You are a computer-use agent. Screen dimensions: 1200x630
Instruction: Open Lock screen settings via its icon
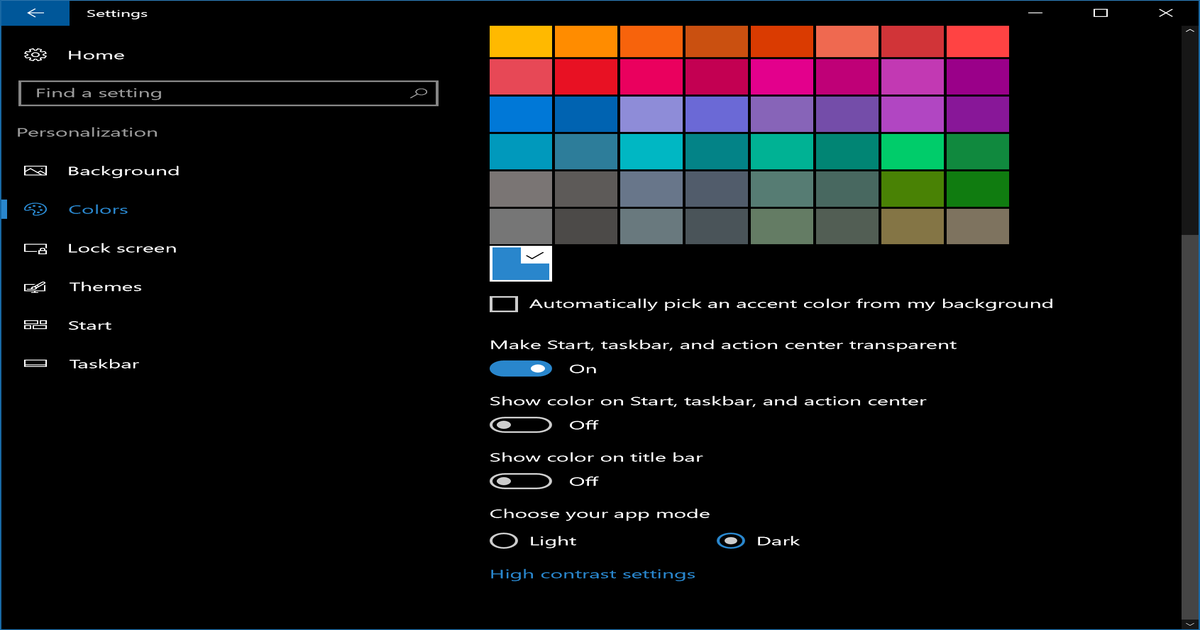coord(36,247)
